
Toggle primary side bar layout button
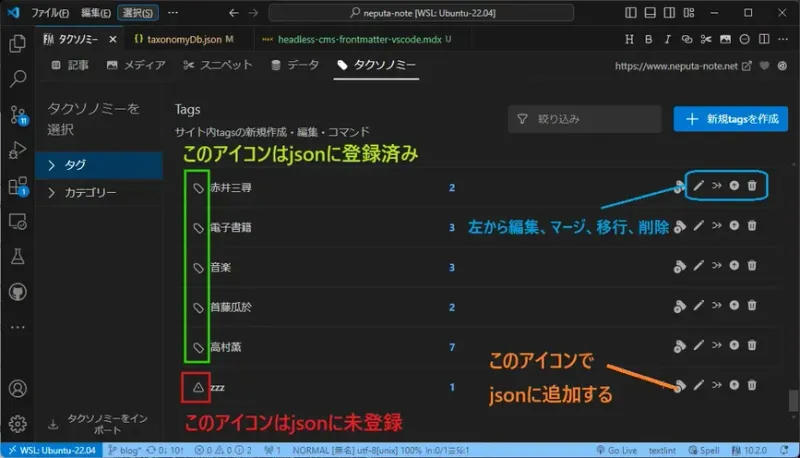coord(631,13)
